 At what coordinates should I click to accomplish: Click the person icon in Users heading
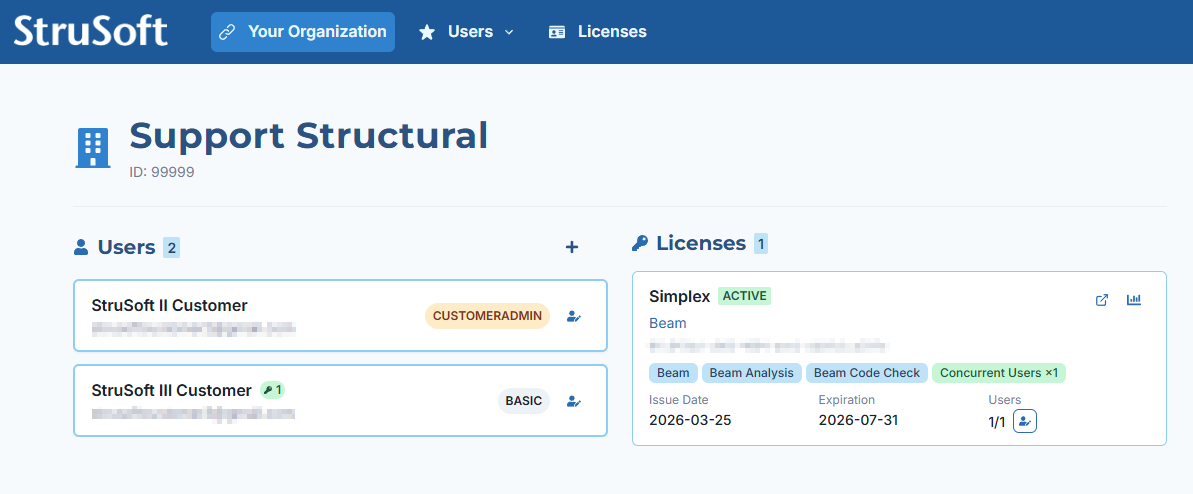81,247
